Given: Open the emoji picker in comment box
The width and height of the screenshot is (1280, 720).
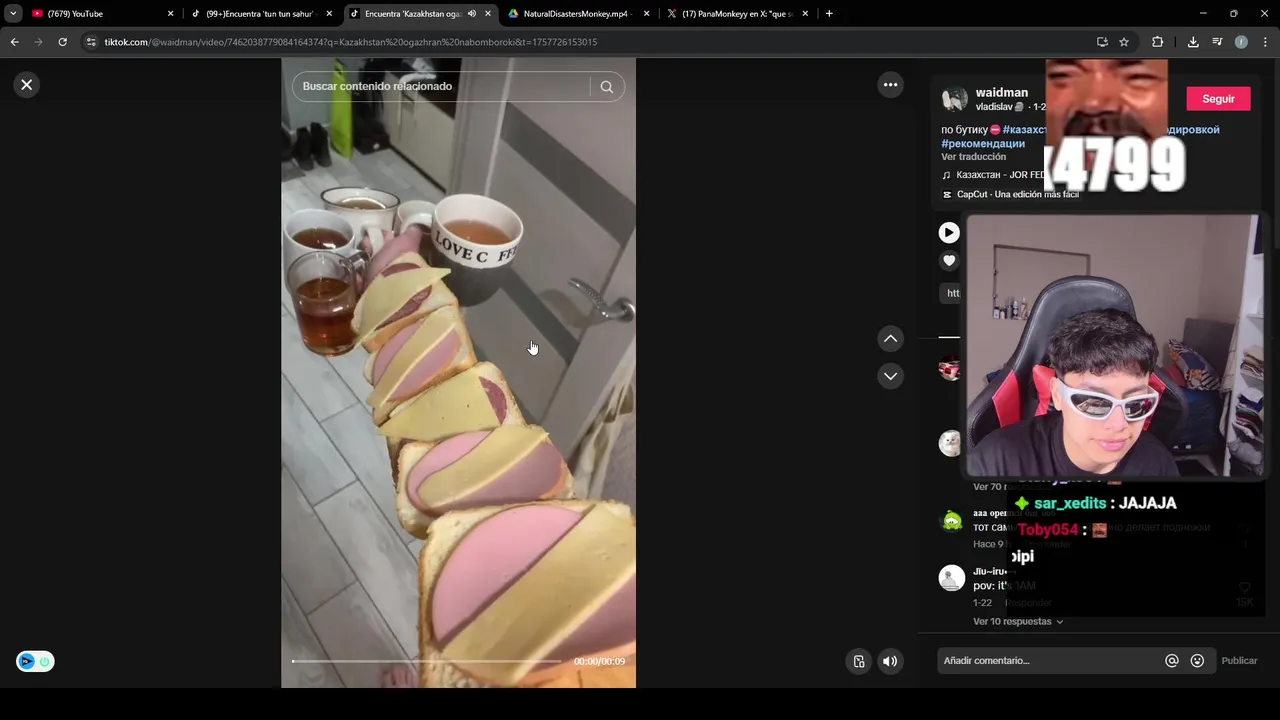Looking at the screenshot, I should pos(1197,661).
